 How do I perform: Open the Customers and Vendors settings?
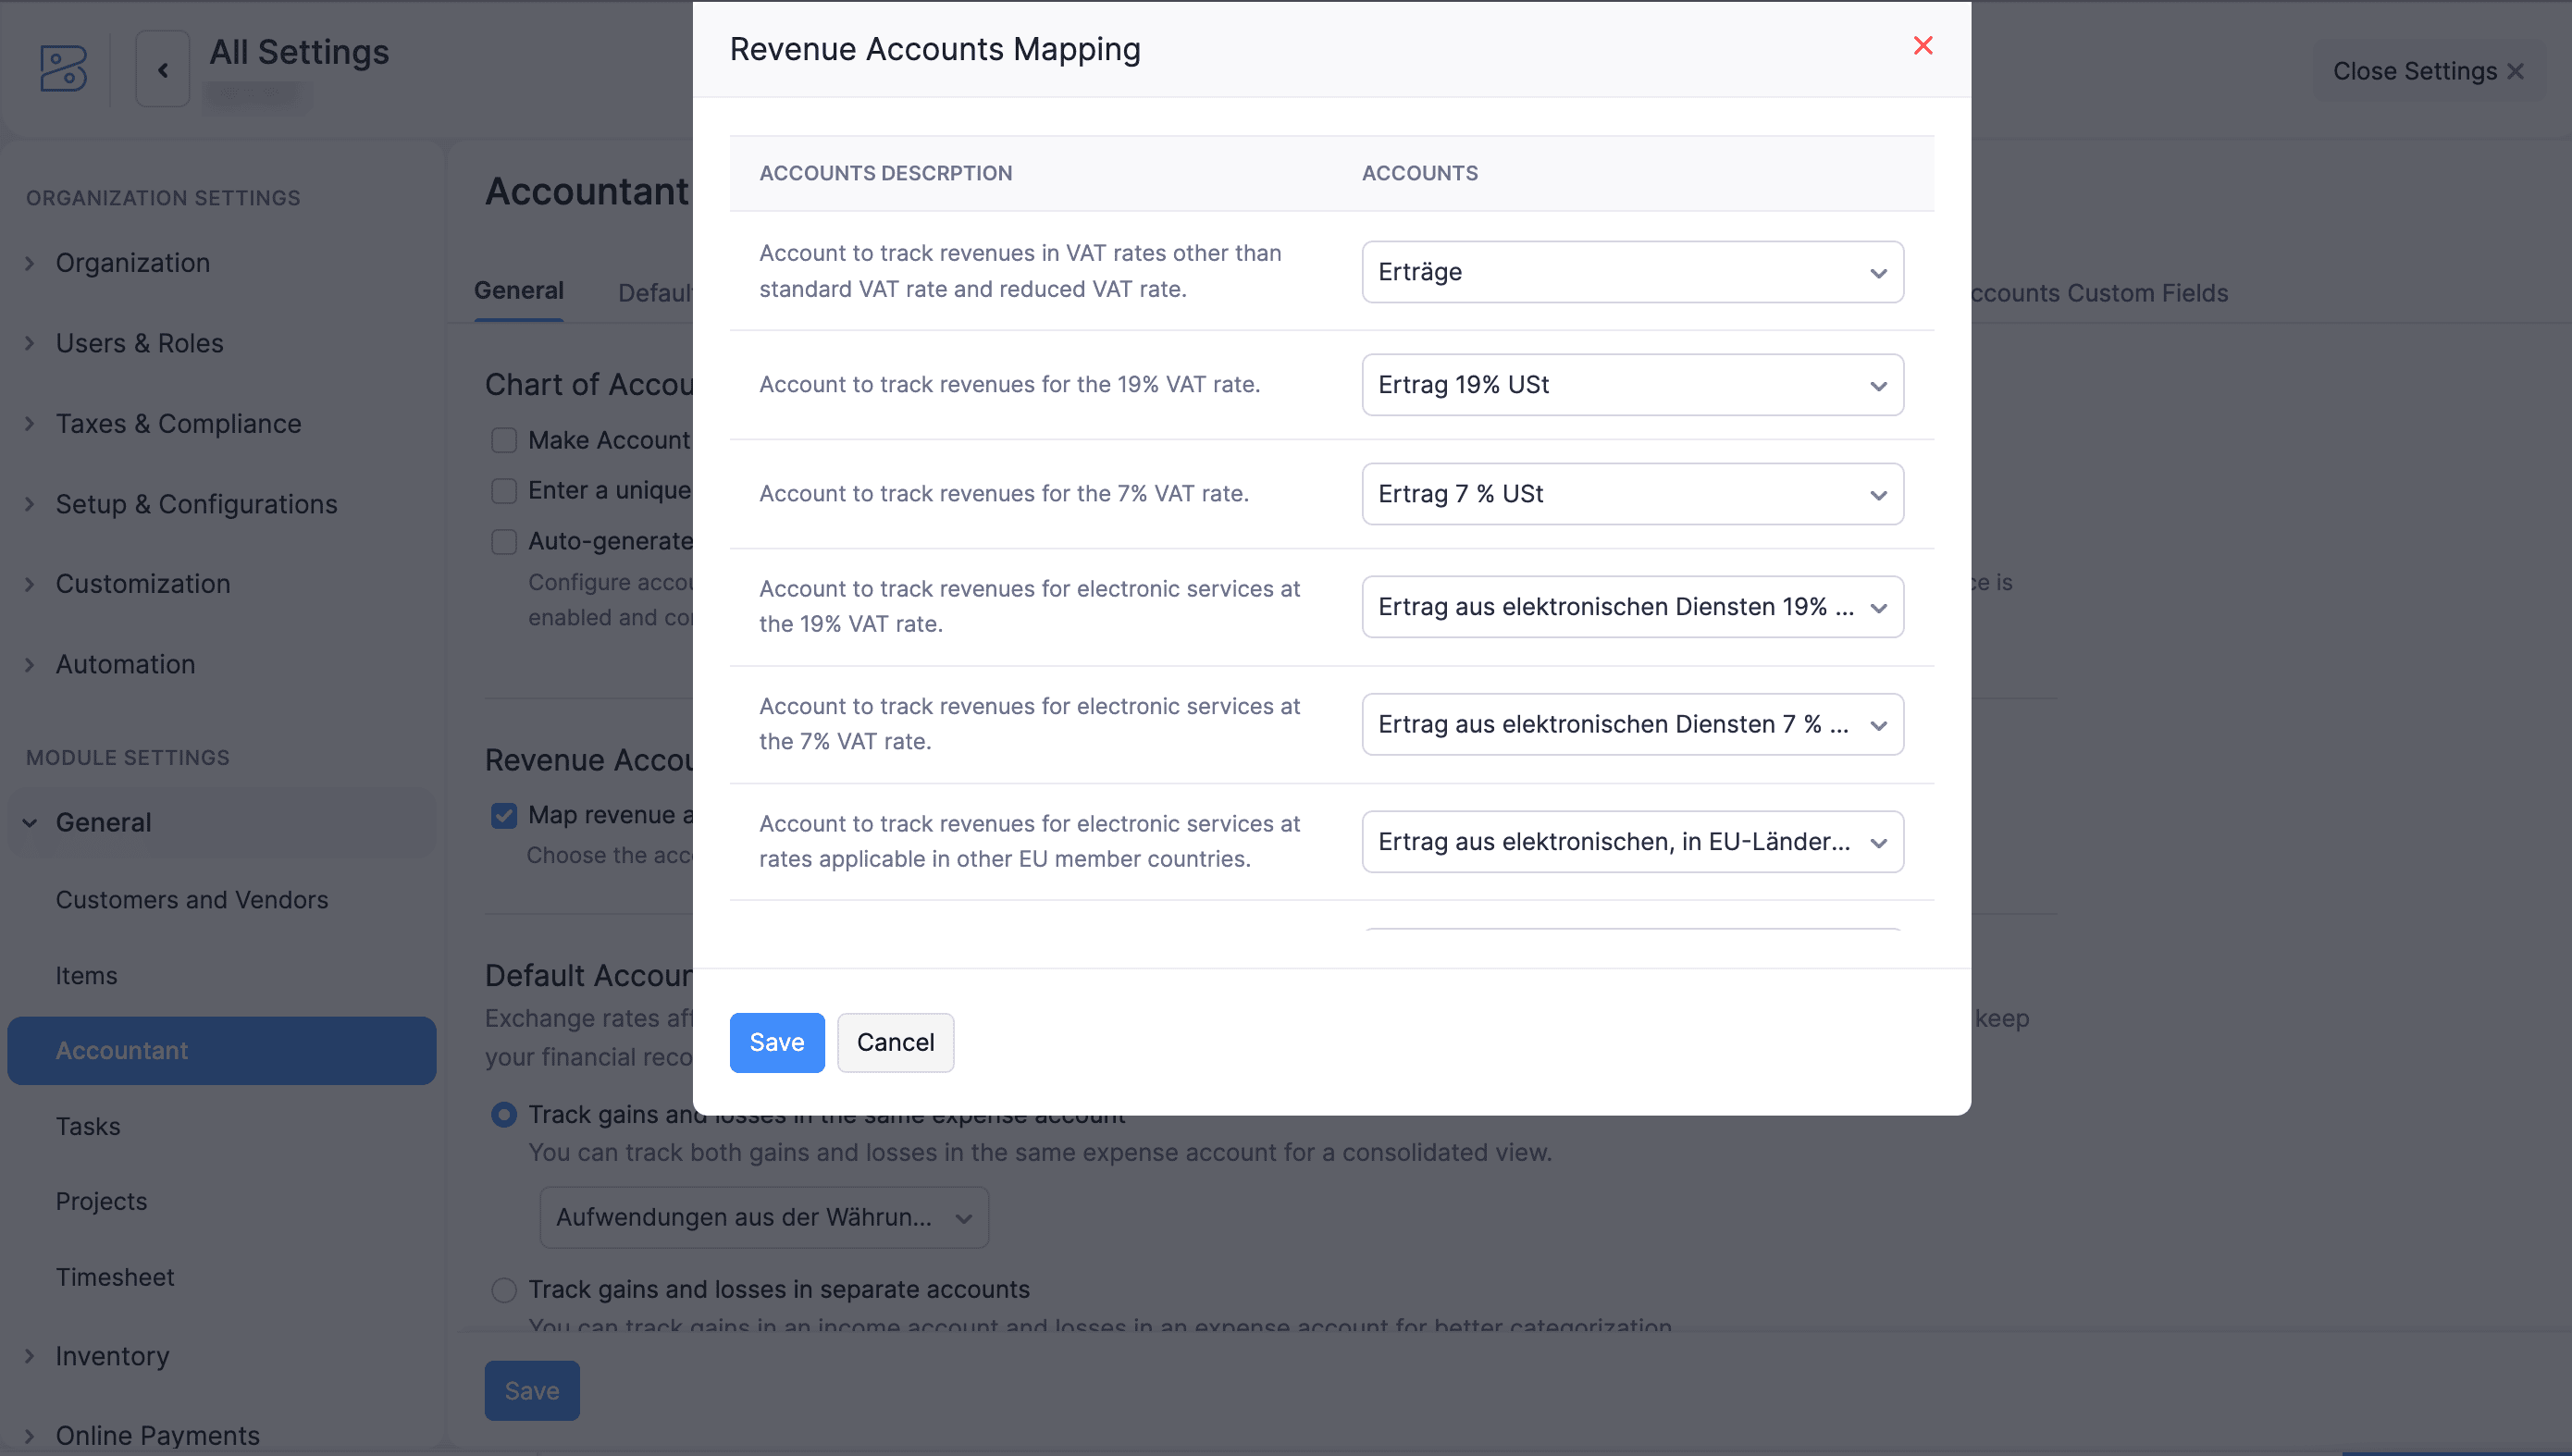(192, 899)
